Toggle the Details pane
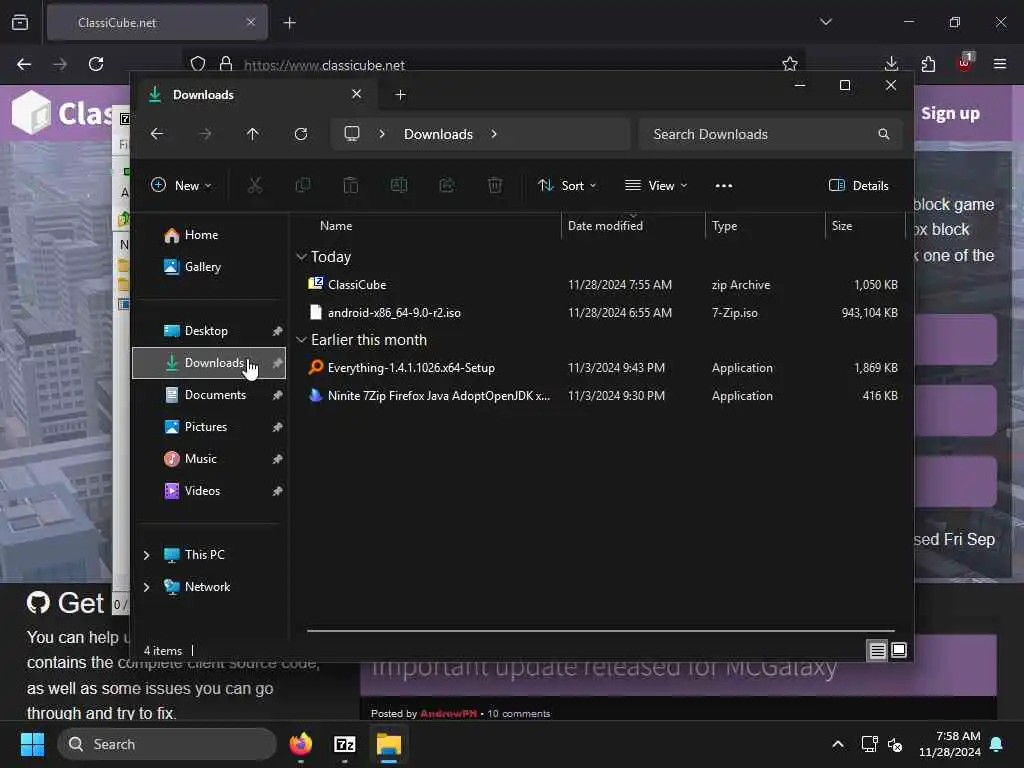The image size is (1024, 768). pyautogui.click(x=859, y=185)
